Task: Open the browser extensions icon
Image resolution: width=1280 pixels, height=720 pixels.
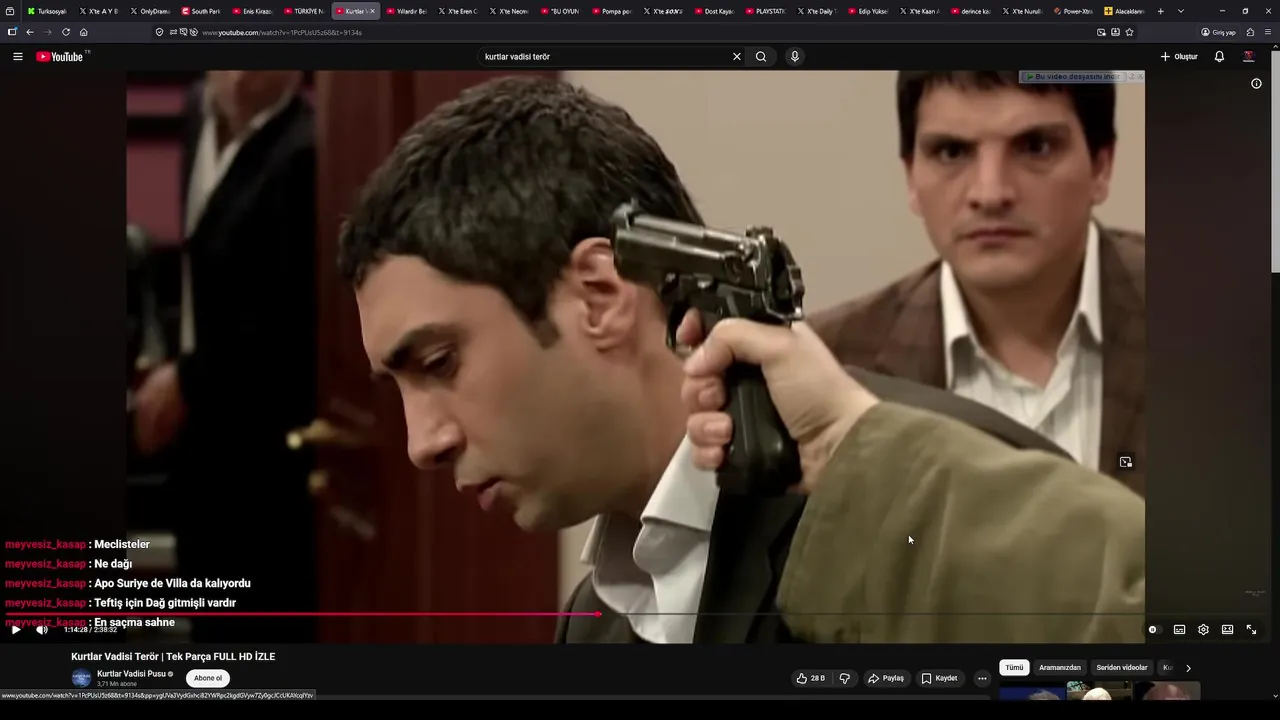Action: click(1250, 32)
